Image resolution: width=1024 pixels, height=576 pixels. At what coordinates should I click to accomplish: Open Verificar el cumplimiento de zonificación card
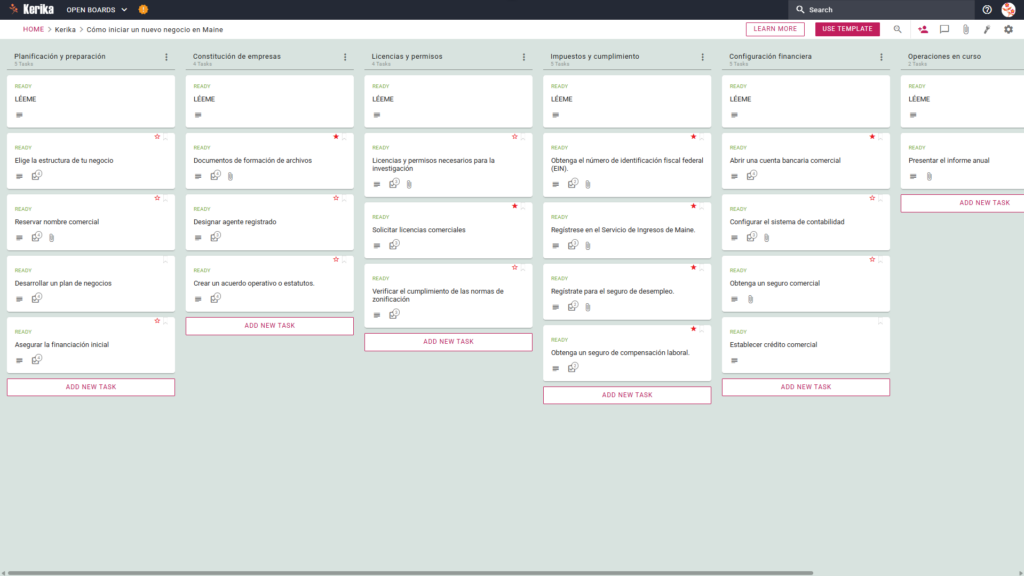(448, 295)
